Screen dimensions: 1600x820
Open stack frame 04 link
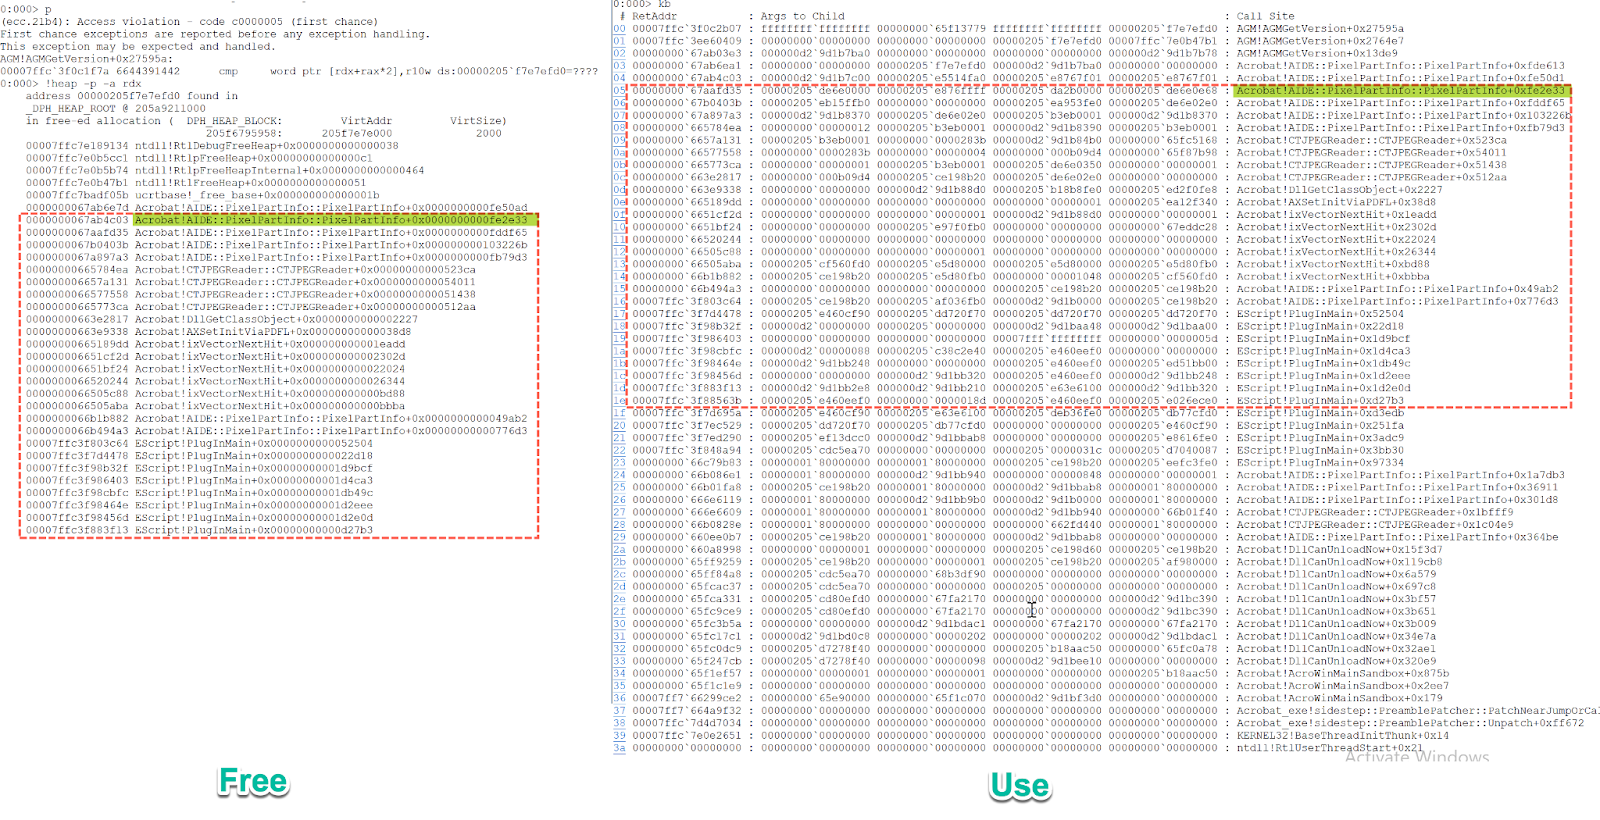(x=619, y=78)
